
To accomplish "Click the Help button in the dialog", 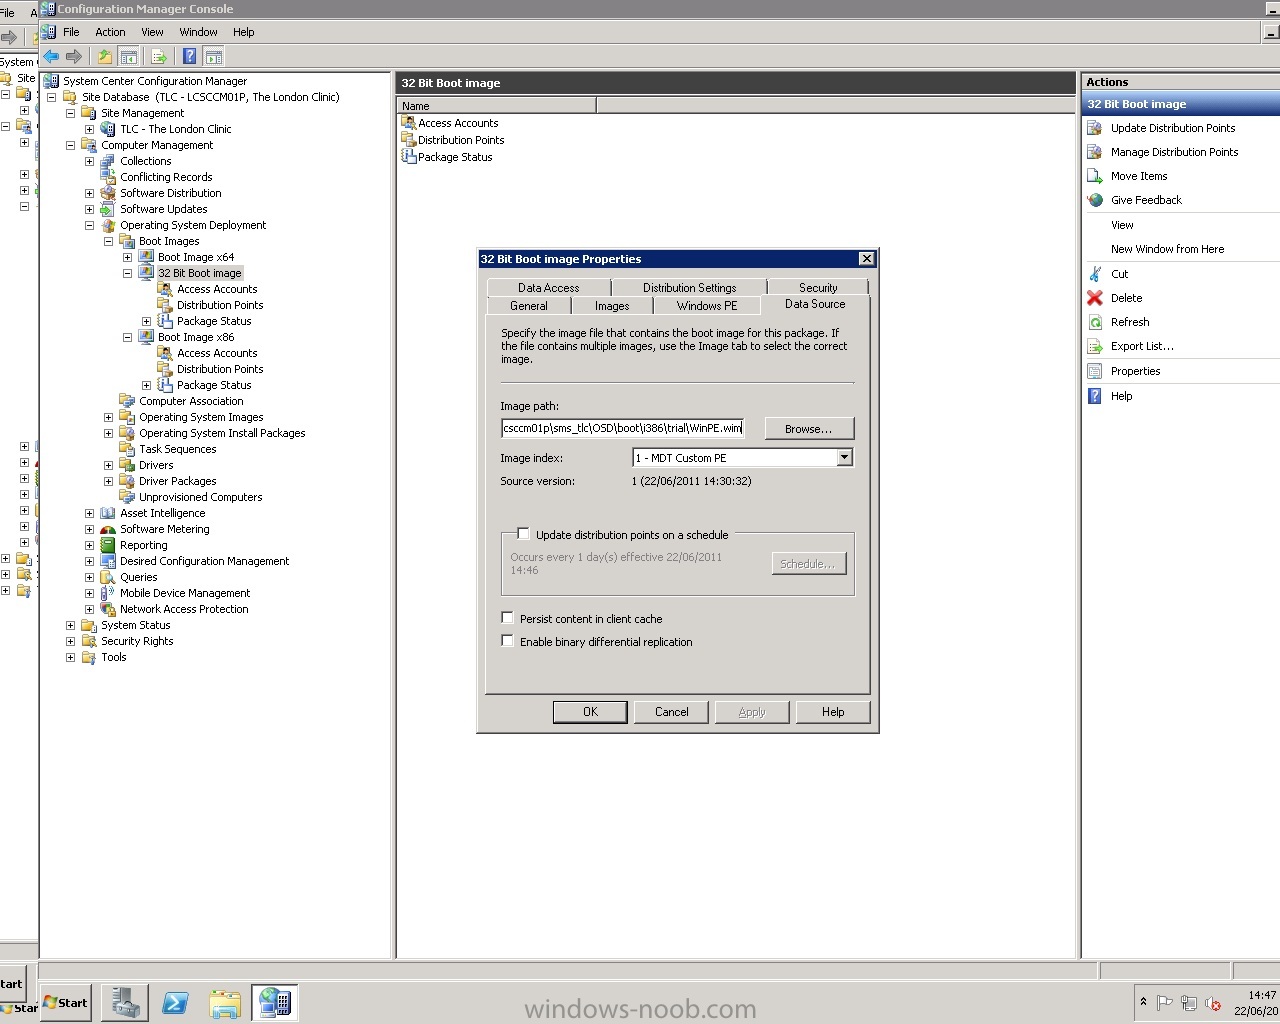I will click(x=833, y=712).
